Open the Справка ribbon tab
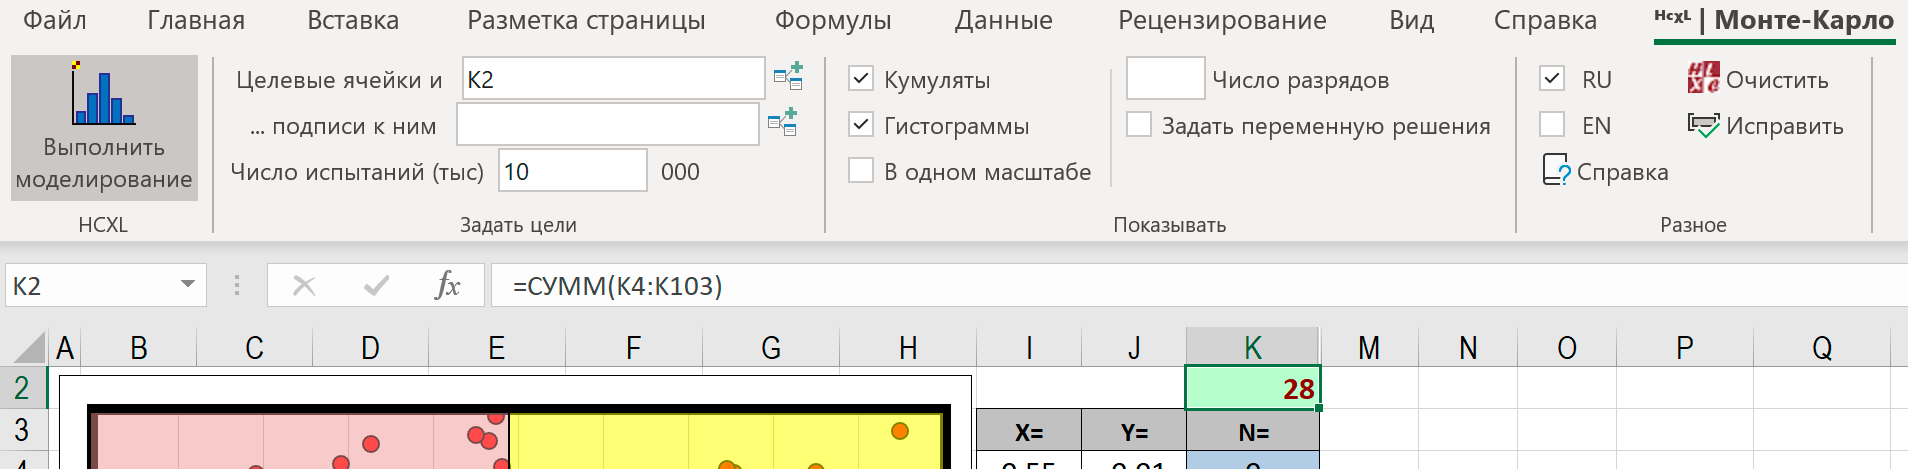1908x469 pixels. click(1545, 20)
